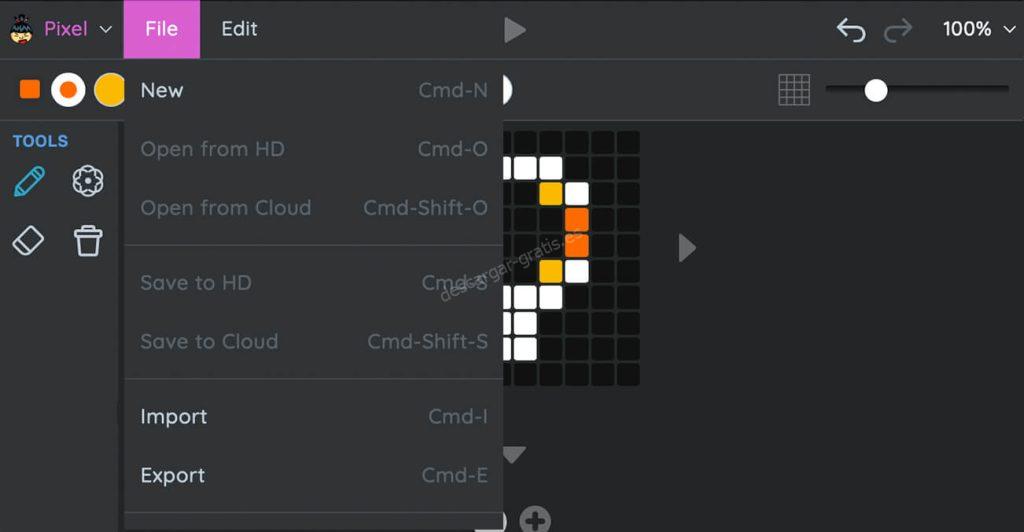Select the pencil drawing tool
Screen dimensions: 1024x532
29,181
